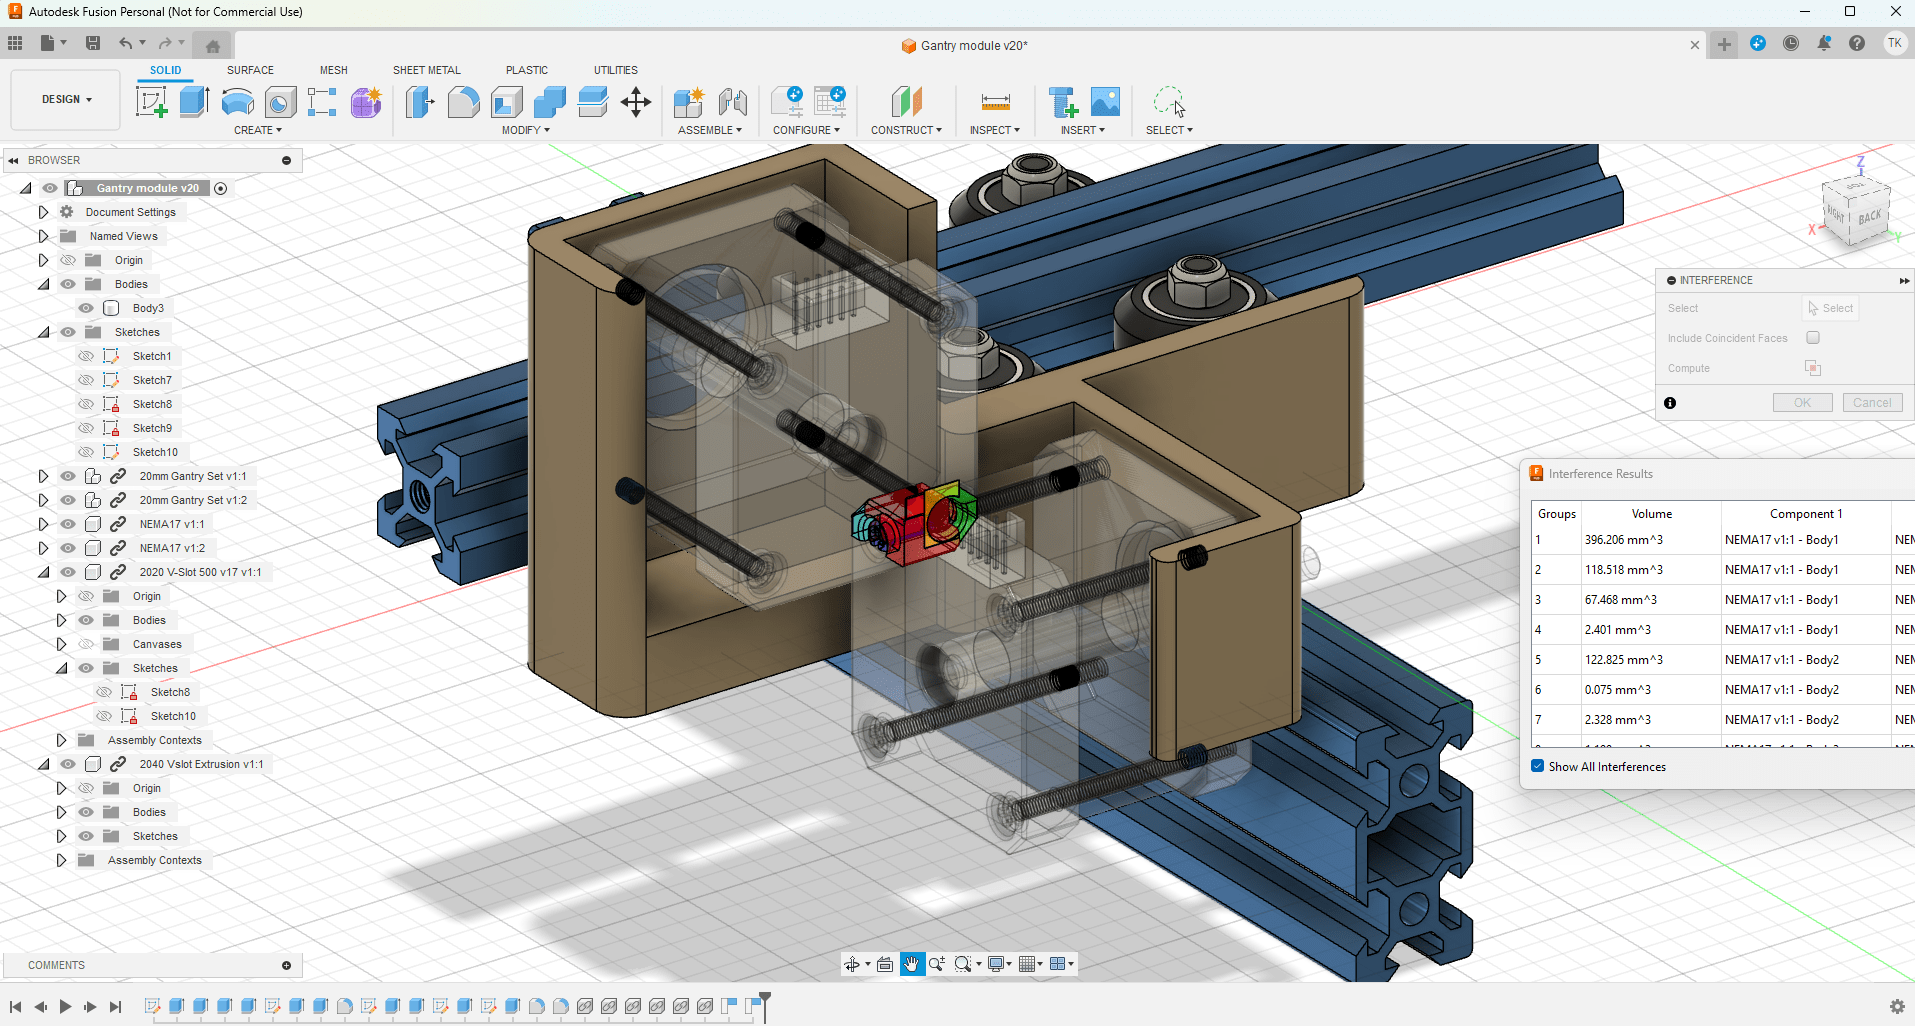Click the Joint tool icon

732,102
